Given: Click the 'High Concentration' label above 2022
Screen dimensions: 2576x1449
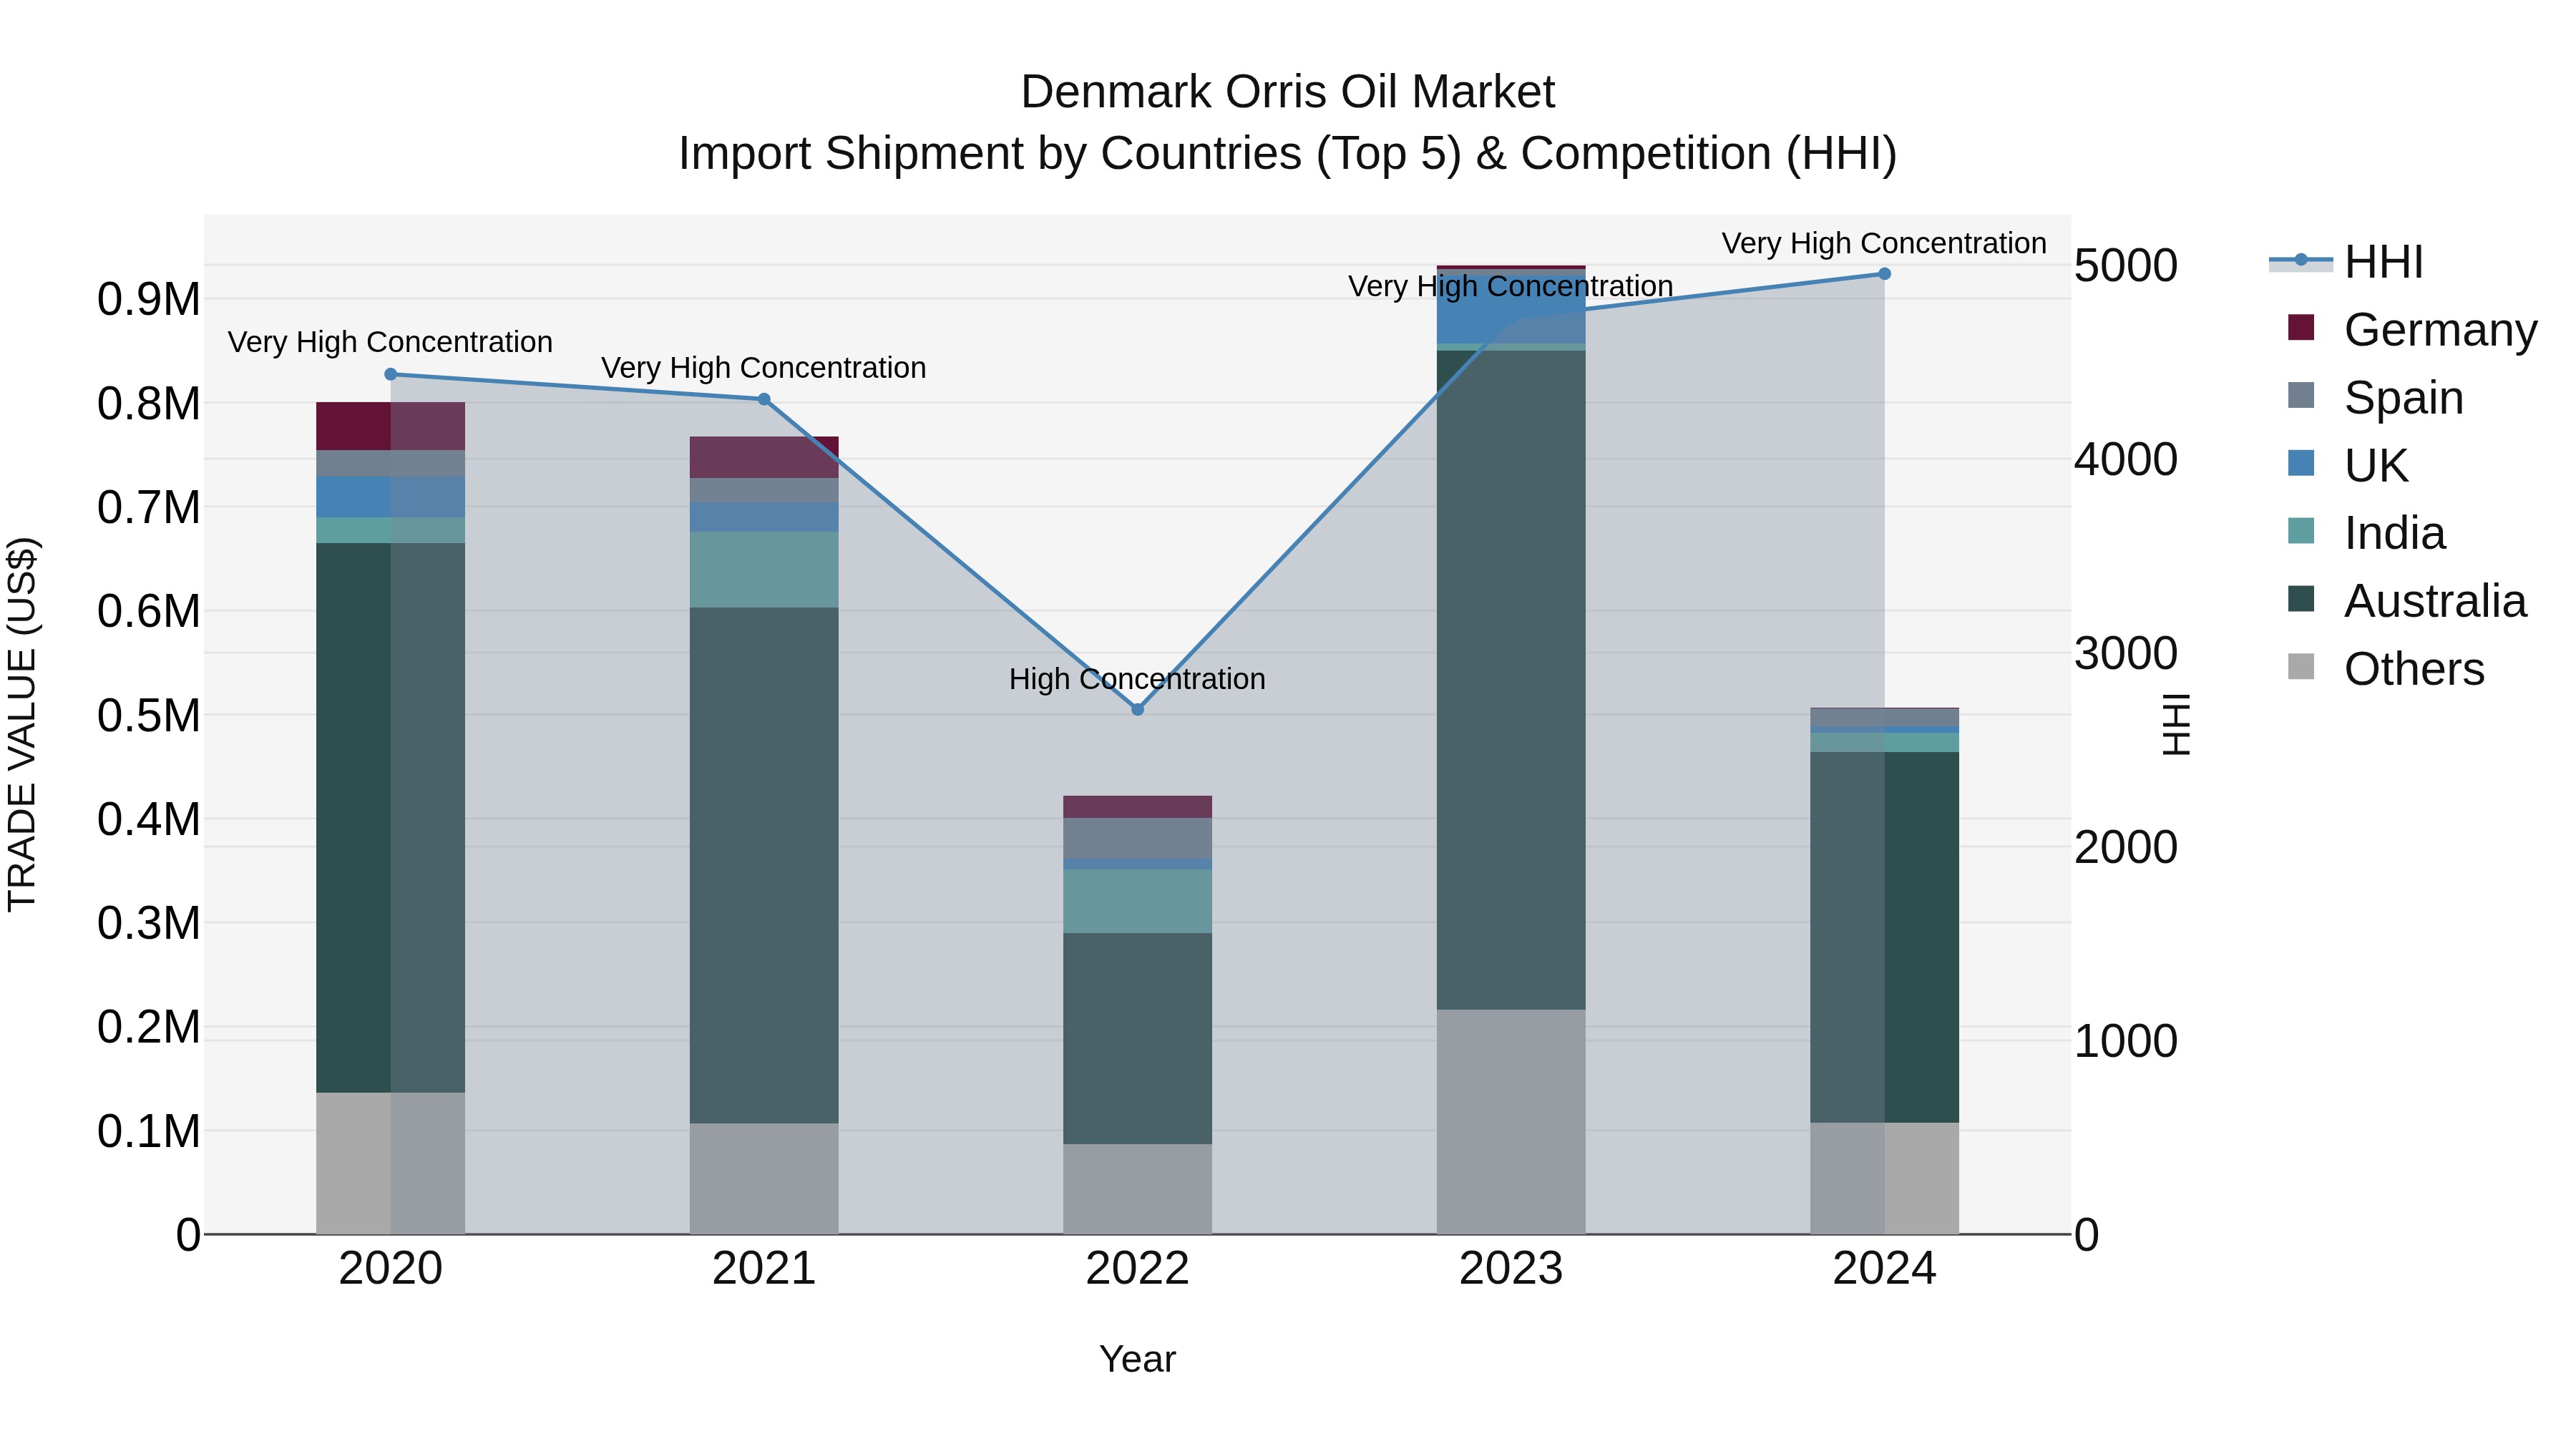Looking at the screenshot, I should (x=1137, y=679).
